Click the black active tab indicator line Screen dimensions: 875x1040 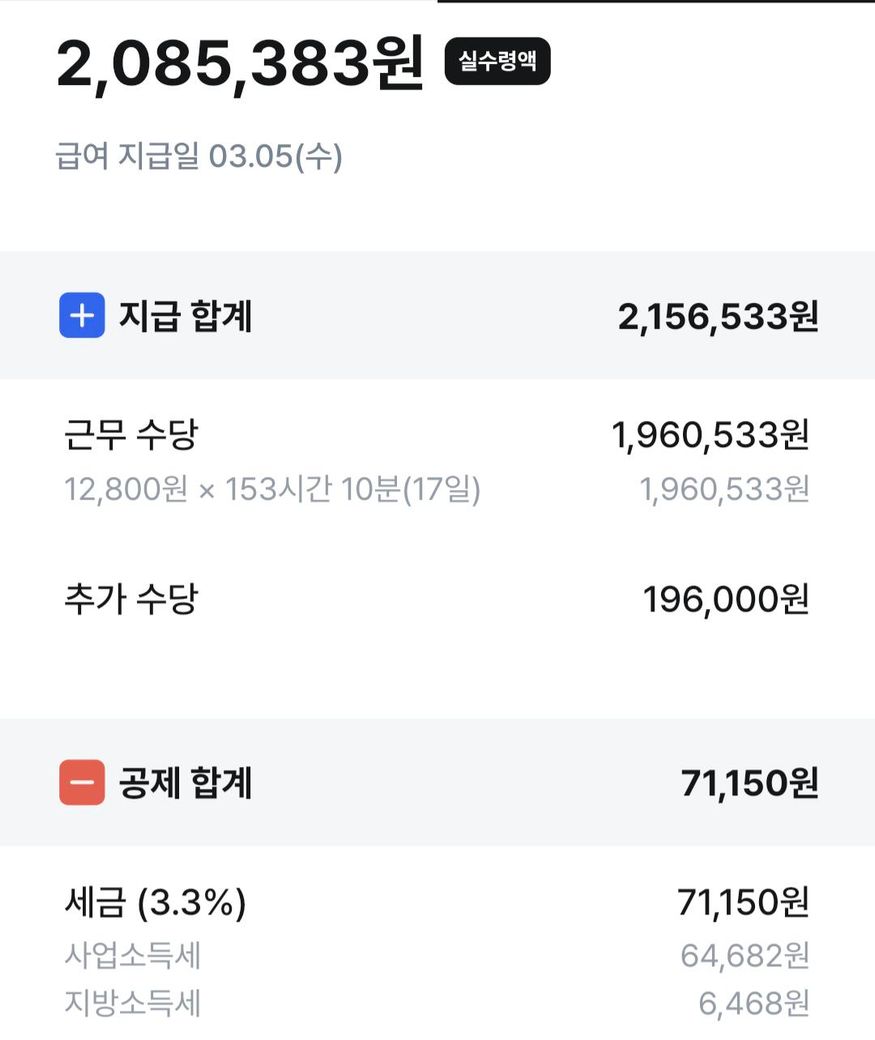pyautogui.click(x=655, y=2)
